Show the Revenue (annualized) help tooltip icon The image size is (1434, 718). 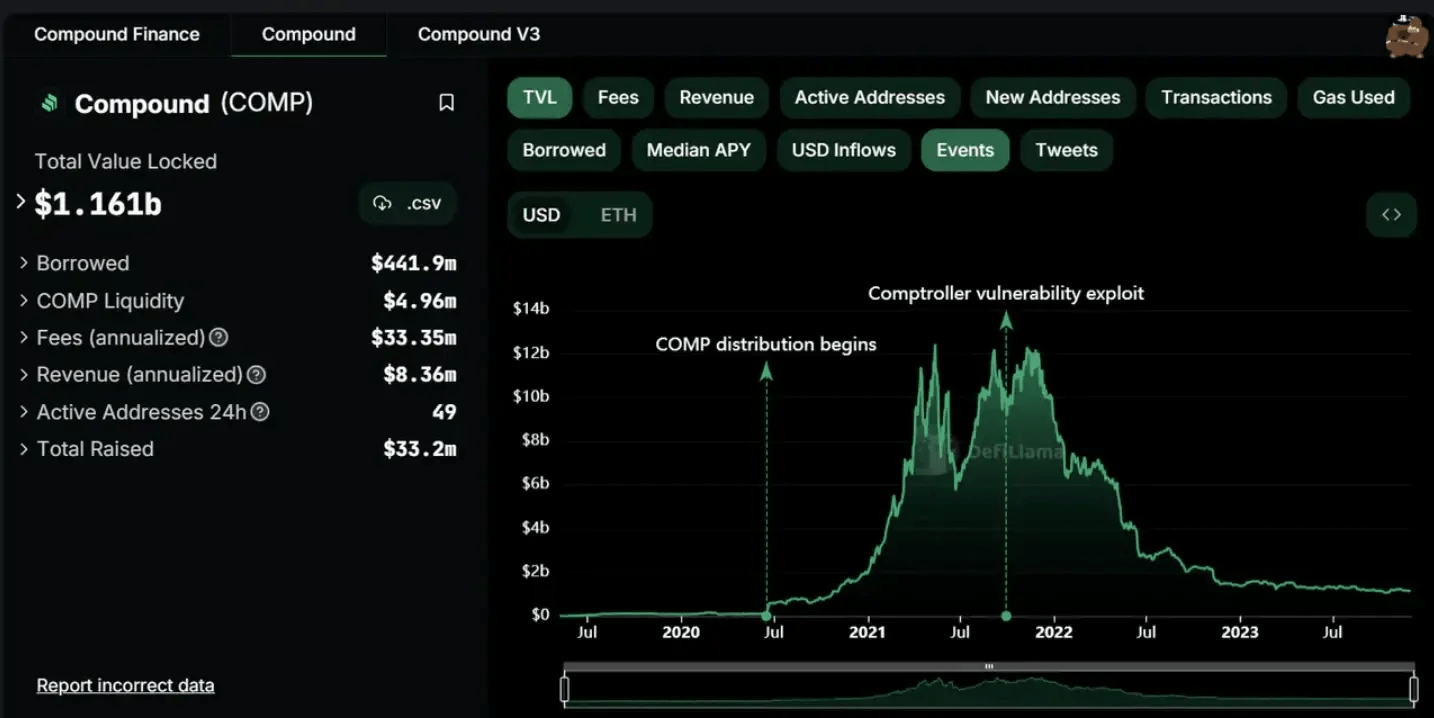[x=256, y=375]
